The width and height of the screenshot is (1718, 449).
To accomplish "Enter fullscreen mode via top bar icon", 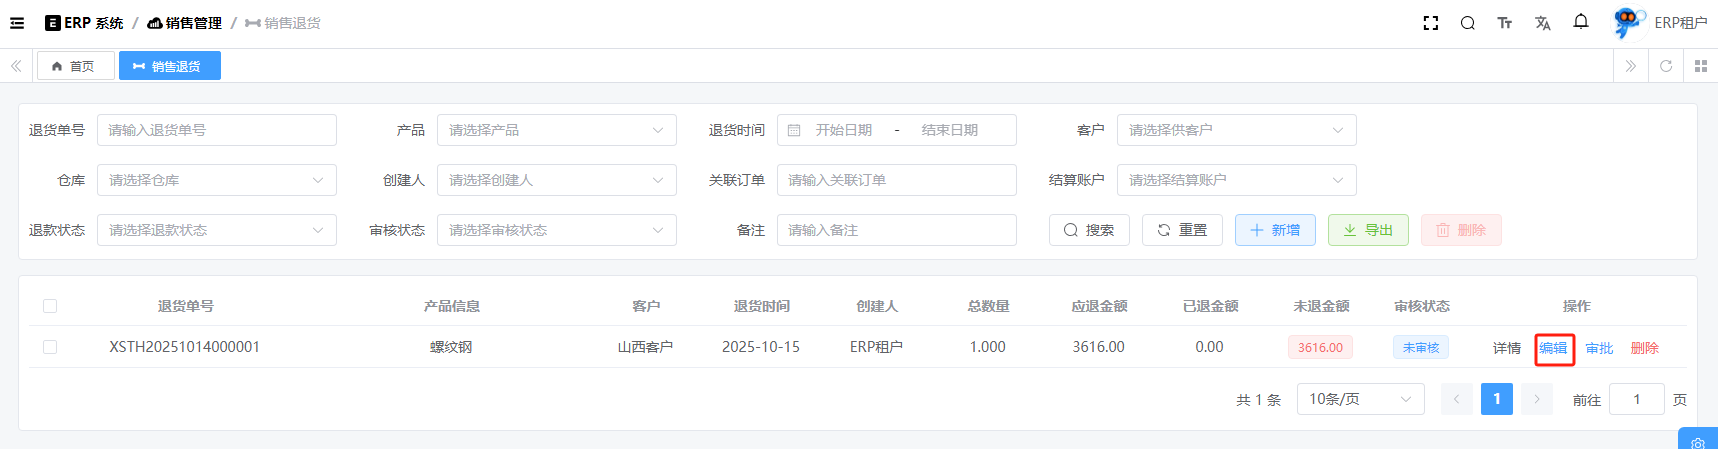I will pyautogui.click(x=1430, y=23).
